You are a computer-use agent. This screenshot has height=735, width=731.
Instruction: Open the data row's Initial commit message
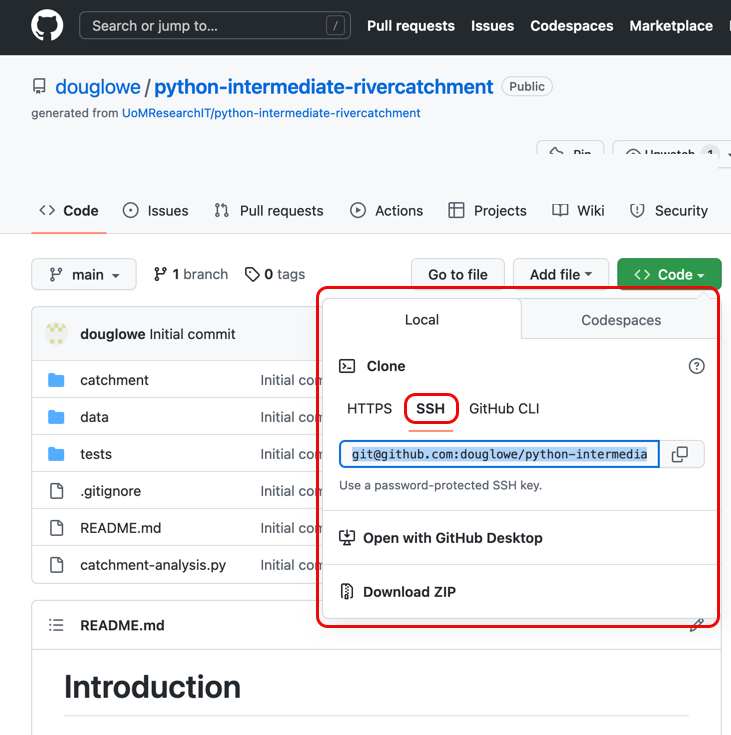(291, 417)
